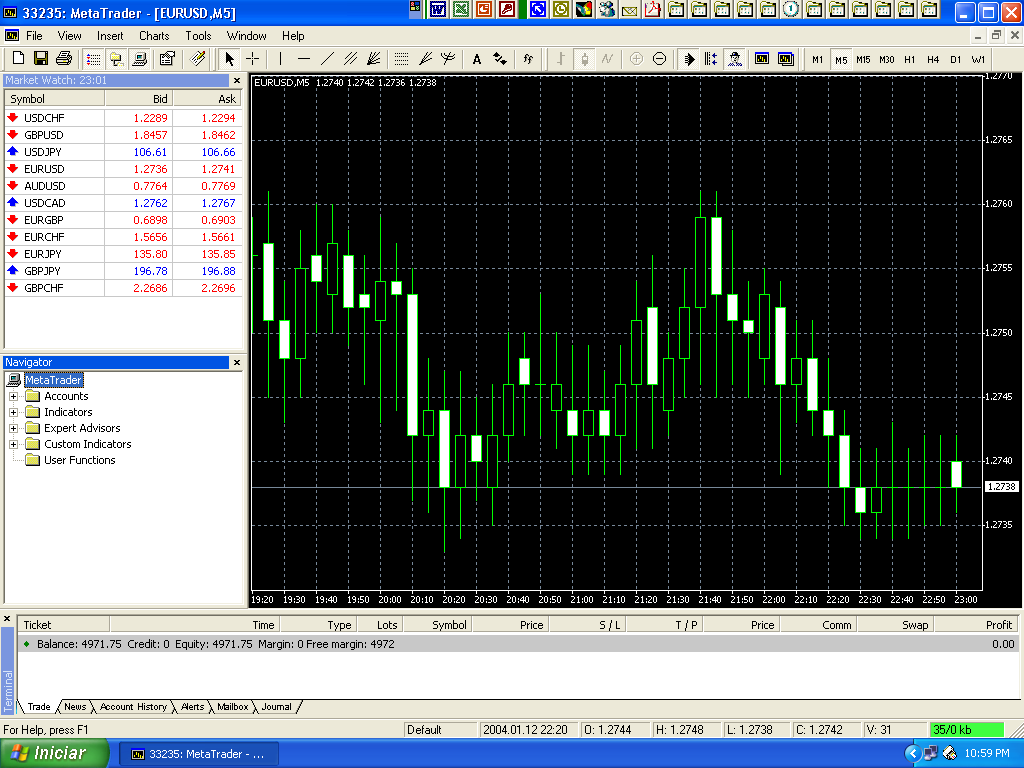Select the Fibonacci Fan tool
The height and width of the screenshot is (768, 1024).
[425, 59]
